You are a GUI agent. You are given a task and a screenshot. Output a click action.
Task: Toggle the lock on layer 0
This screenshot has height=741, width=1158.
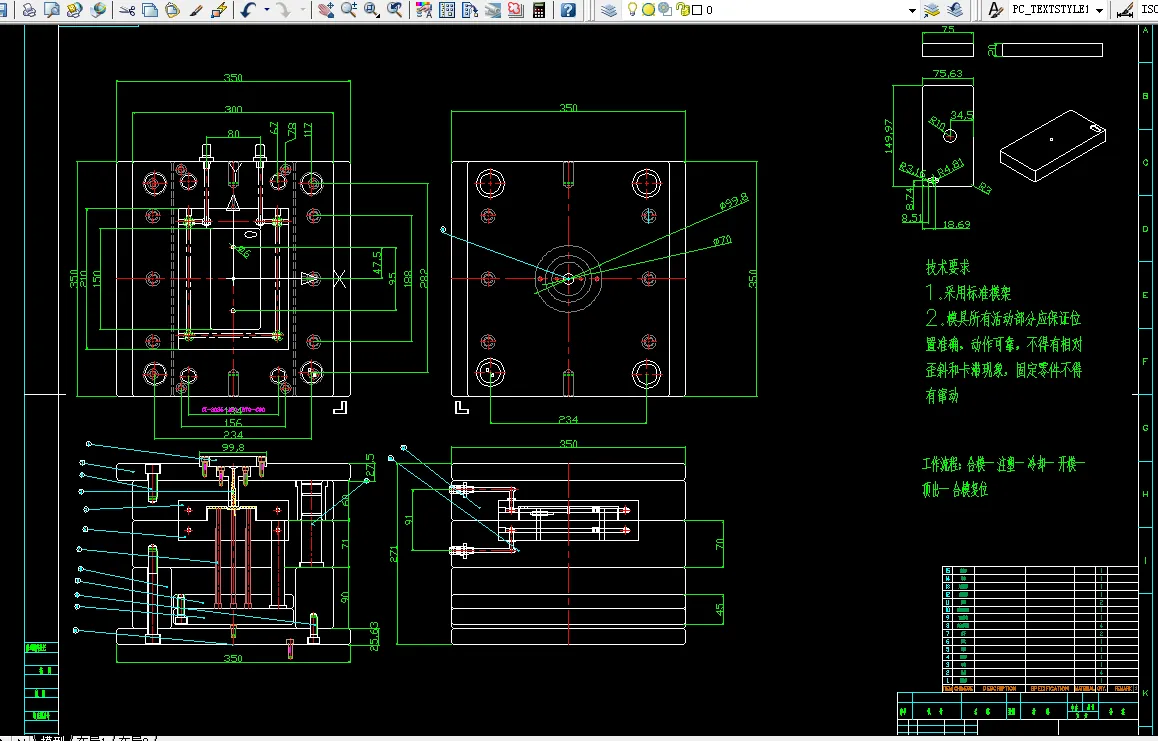point(682,10)
